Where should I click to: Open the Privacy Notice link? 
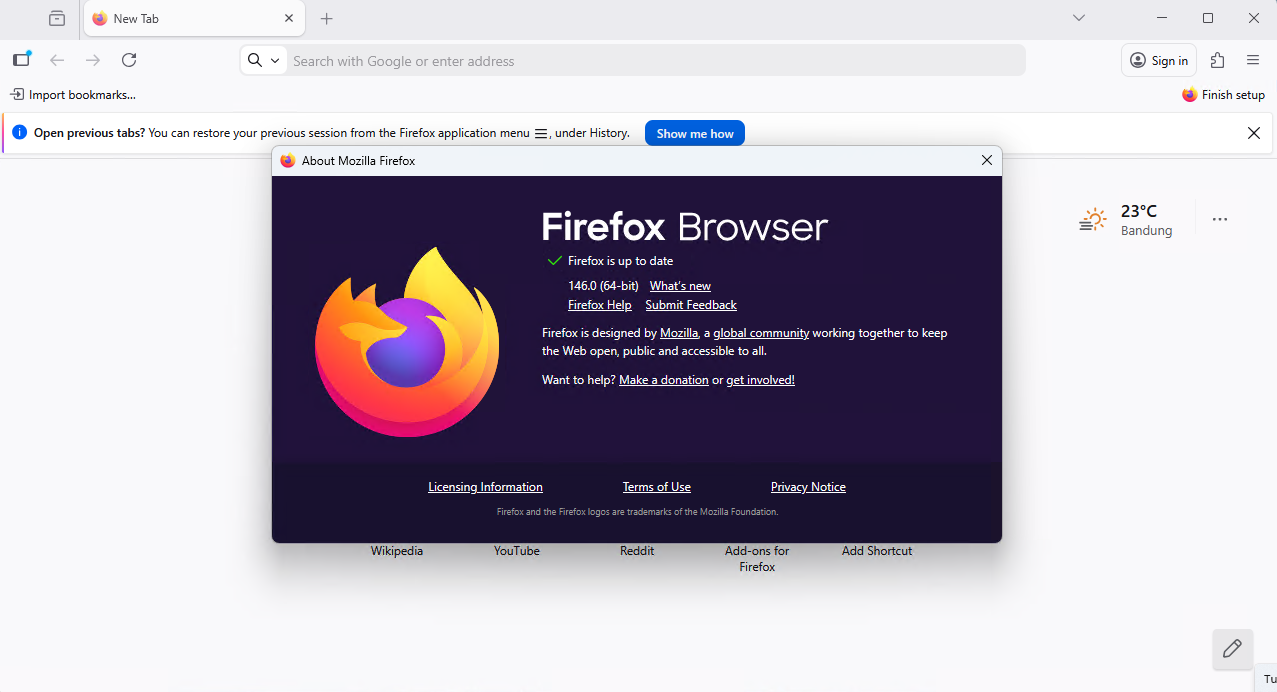coord(808,487)
